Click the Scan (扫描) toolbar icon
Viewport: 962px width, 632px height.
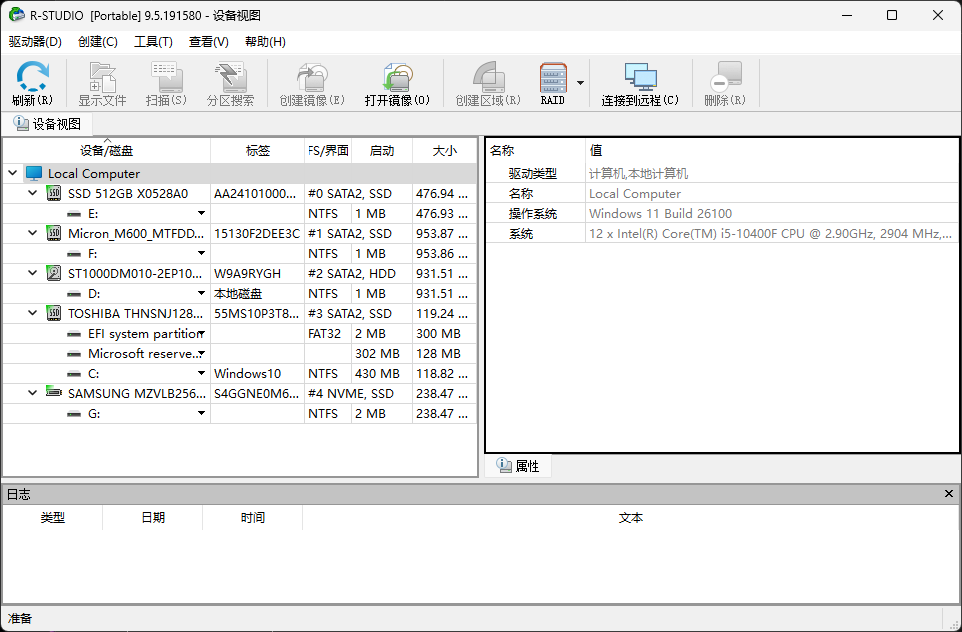[166, 77]
